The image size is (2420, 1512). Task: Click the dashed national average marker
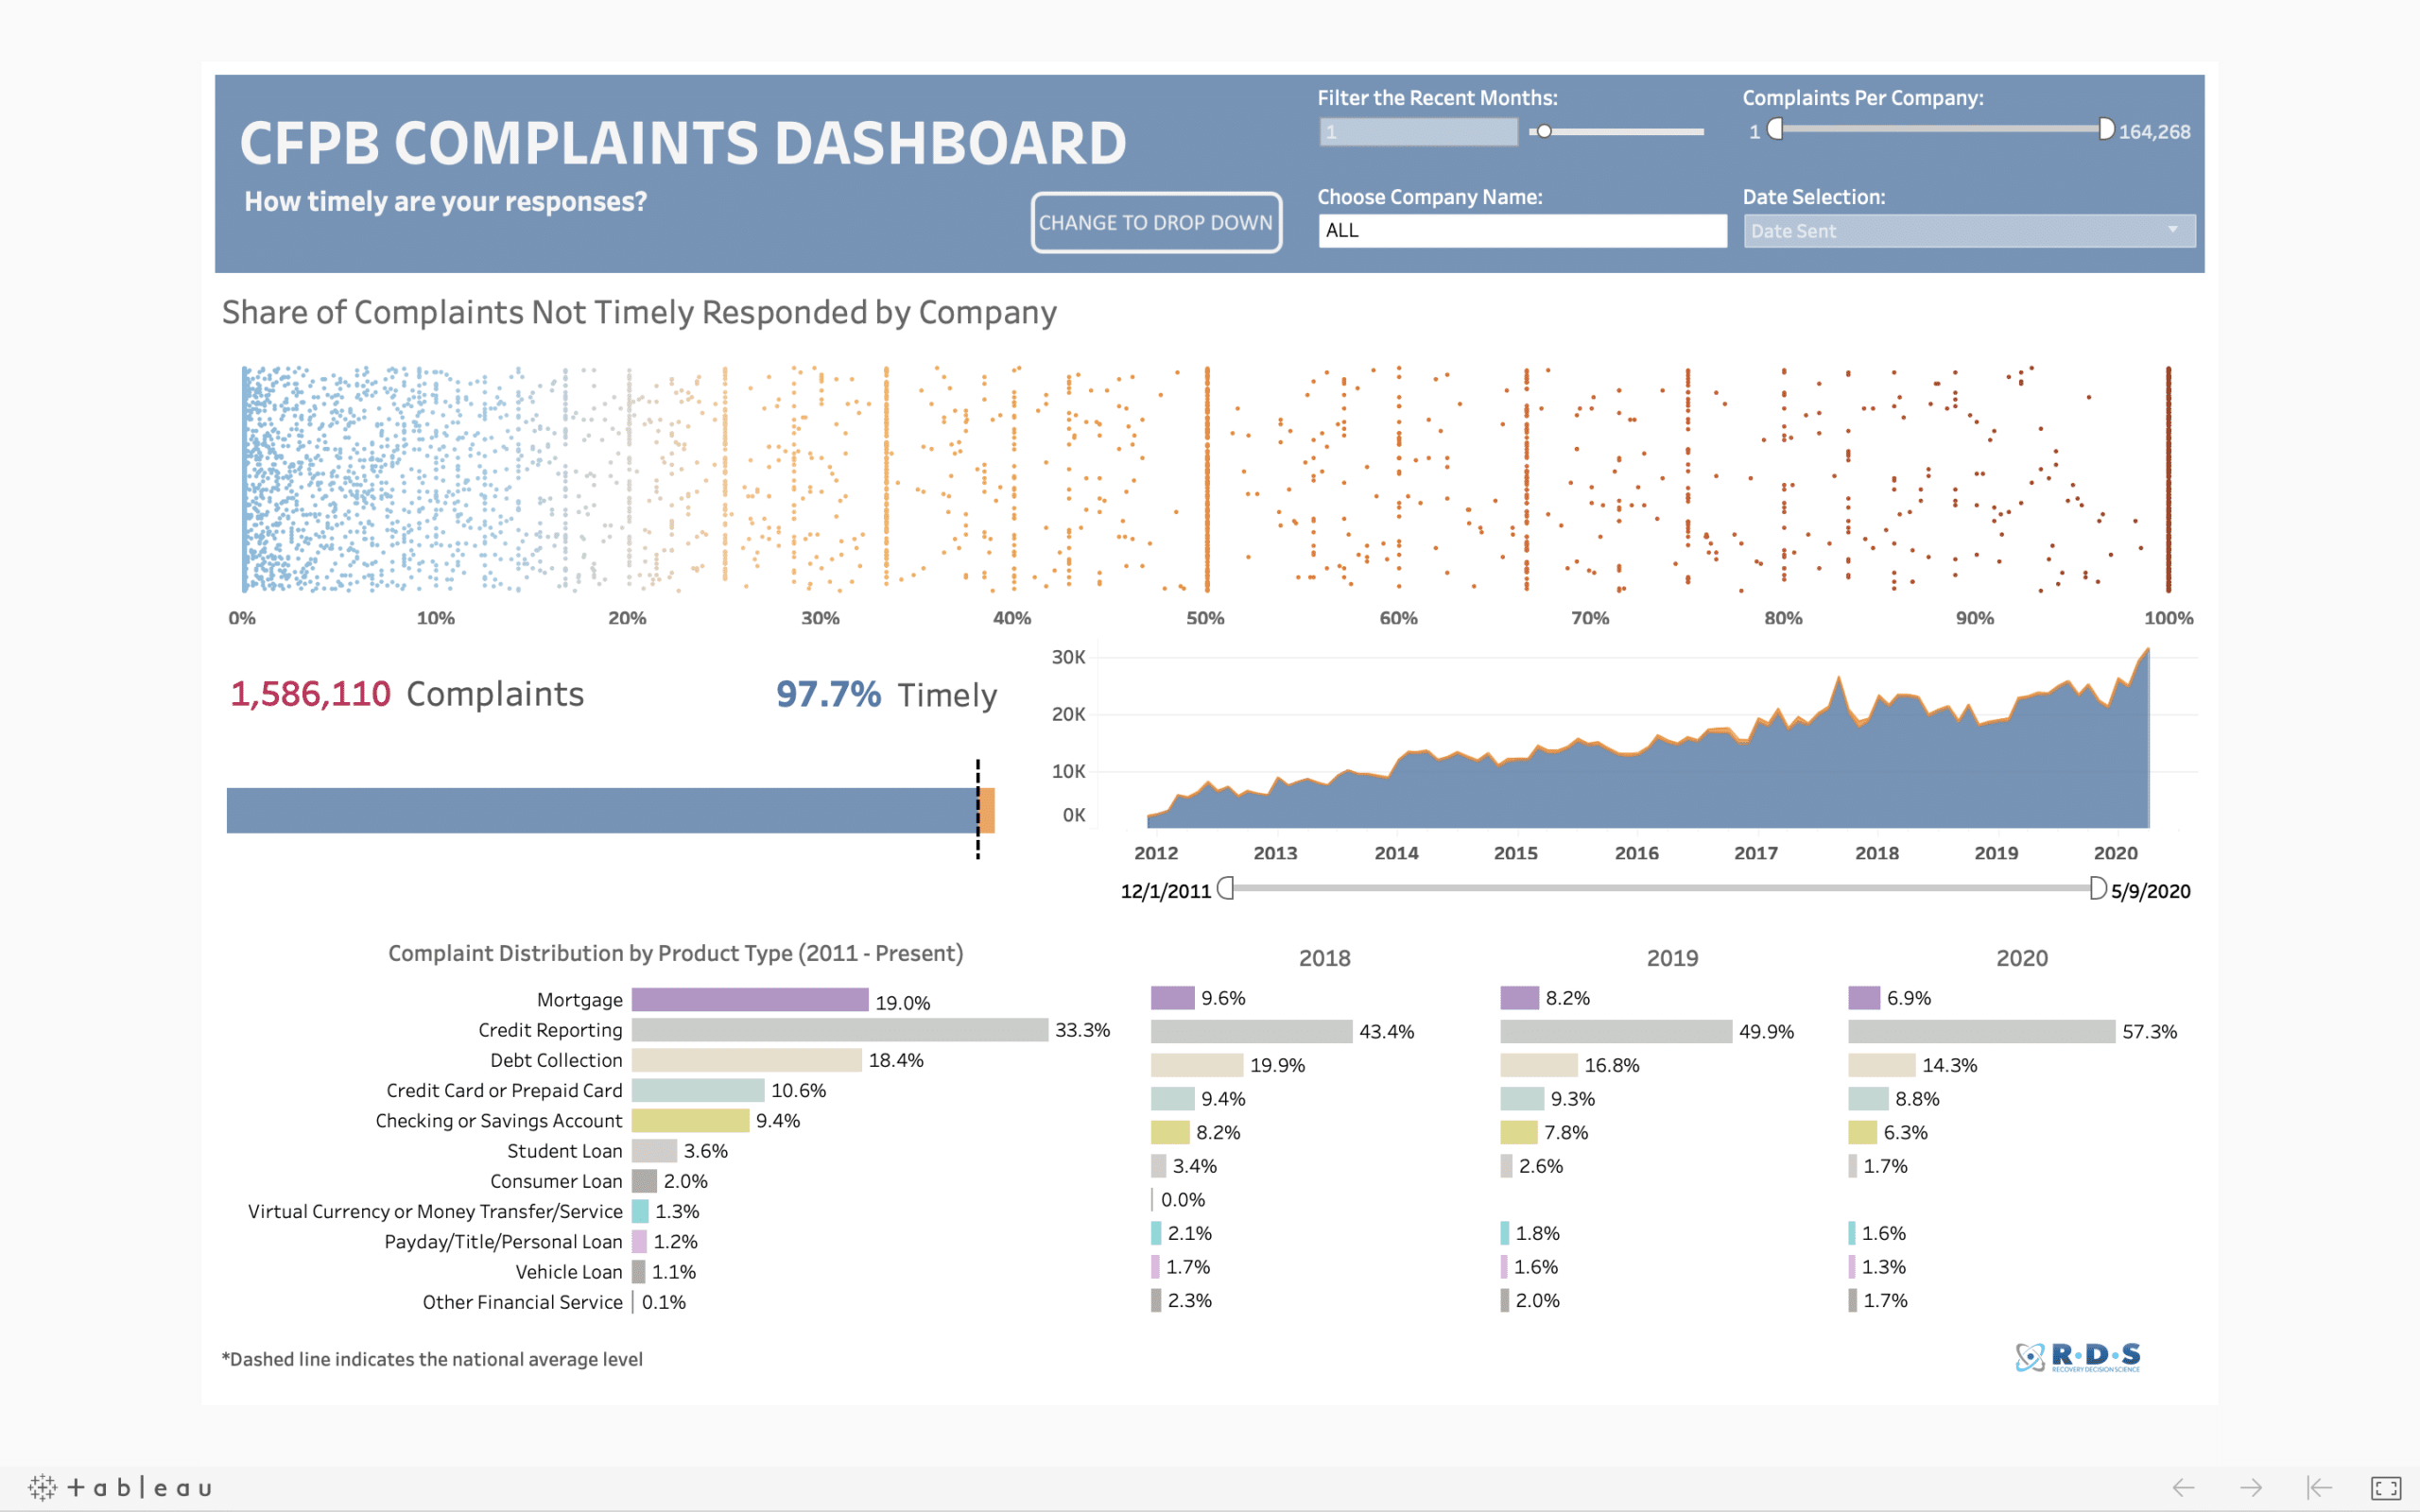[x=978, y=809]
